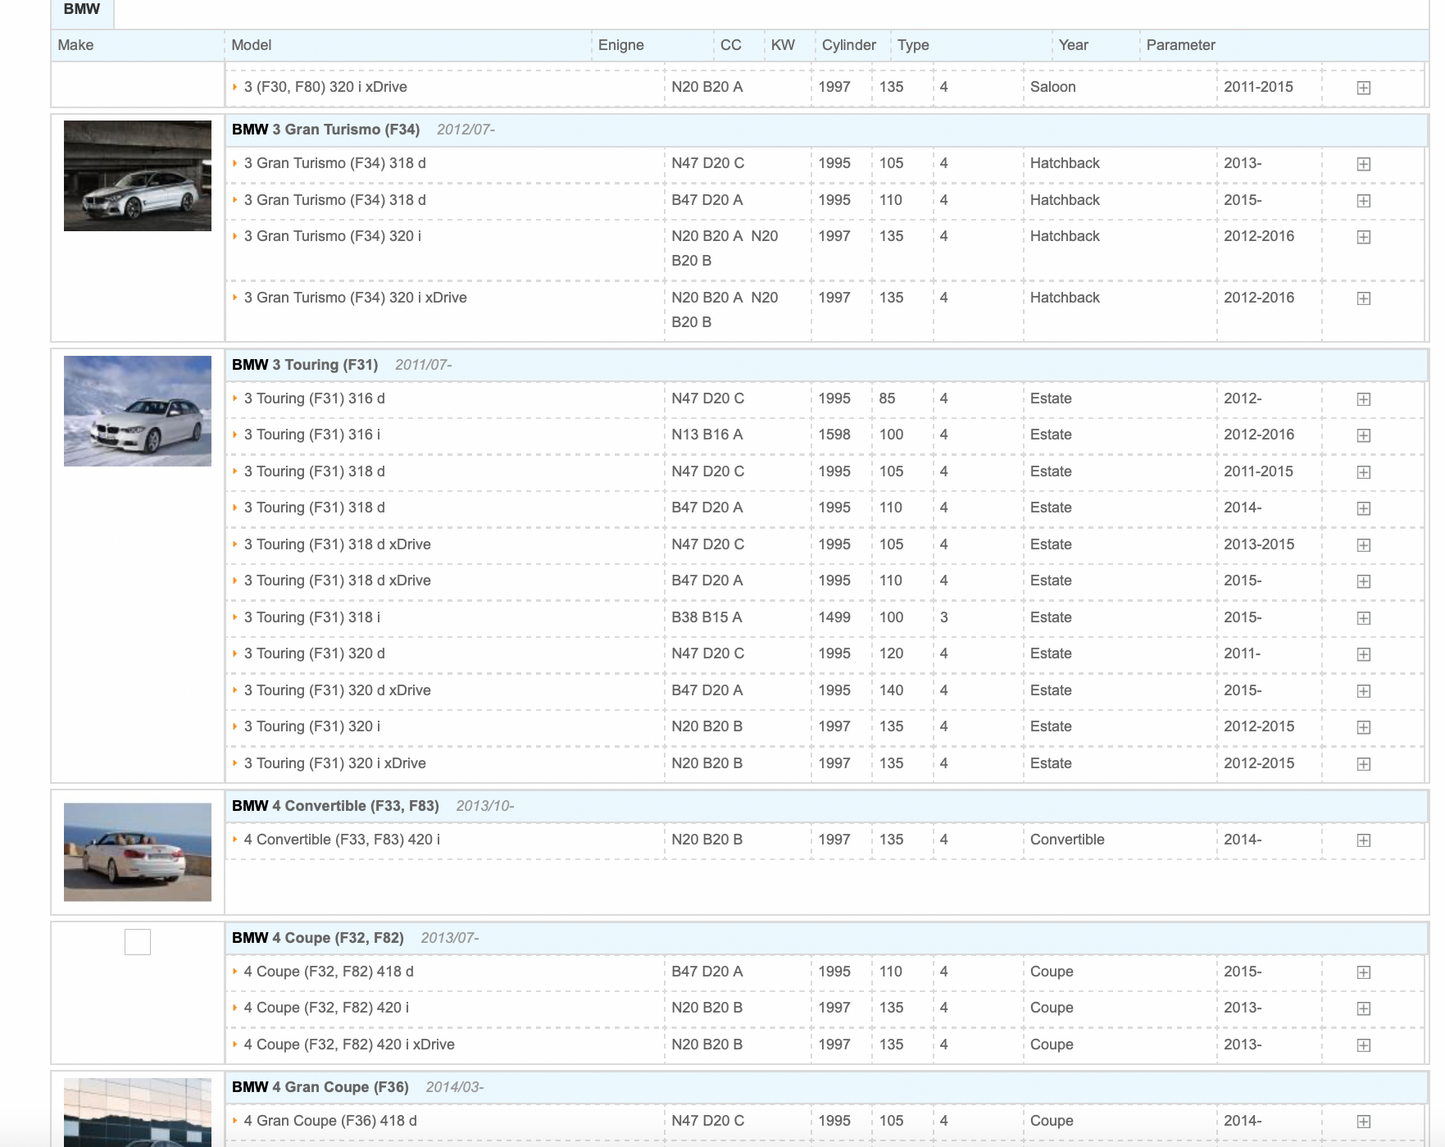Click the KW column header
1445x1147 pixels.
click(783, 45)
